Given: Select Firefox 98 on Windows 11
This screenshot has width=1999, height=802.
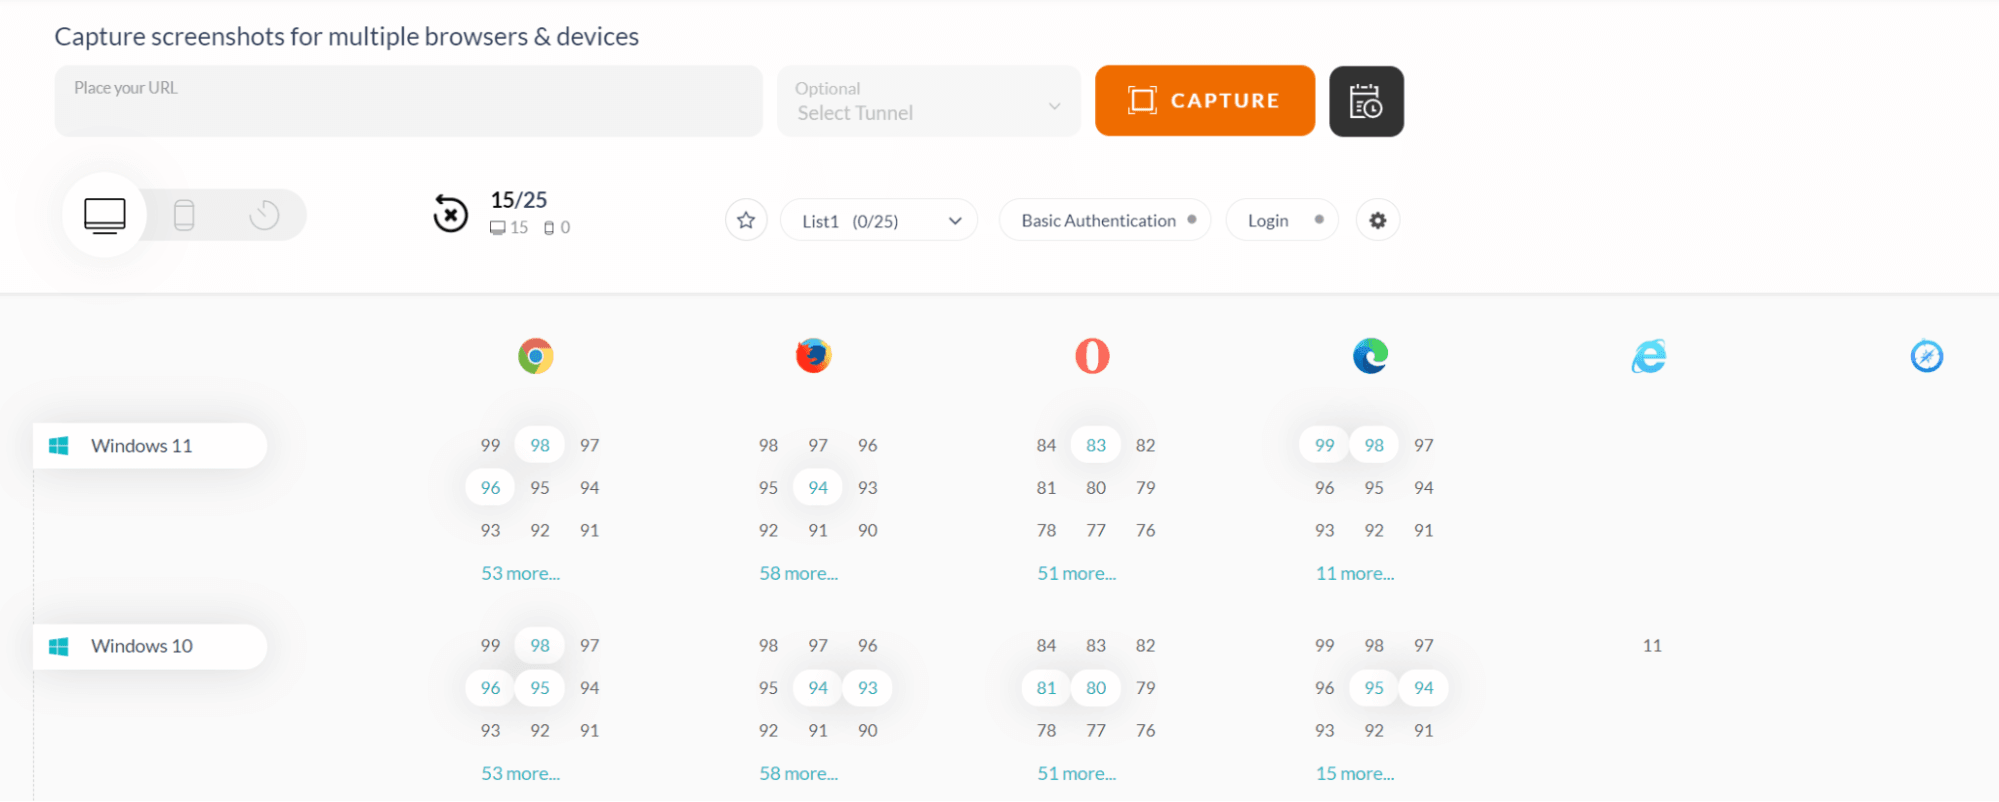Looking at the screenshot, I should point(768,445).
